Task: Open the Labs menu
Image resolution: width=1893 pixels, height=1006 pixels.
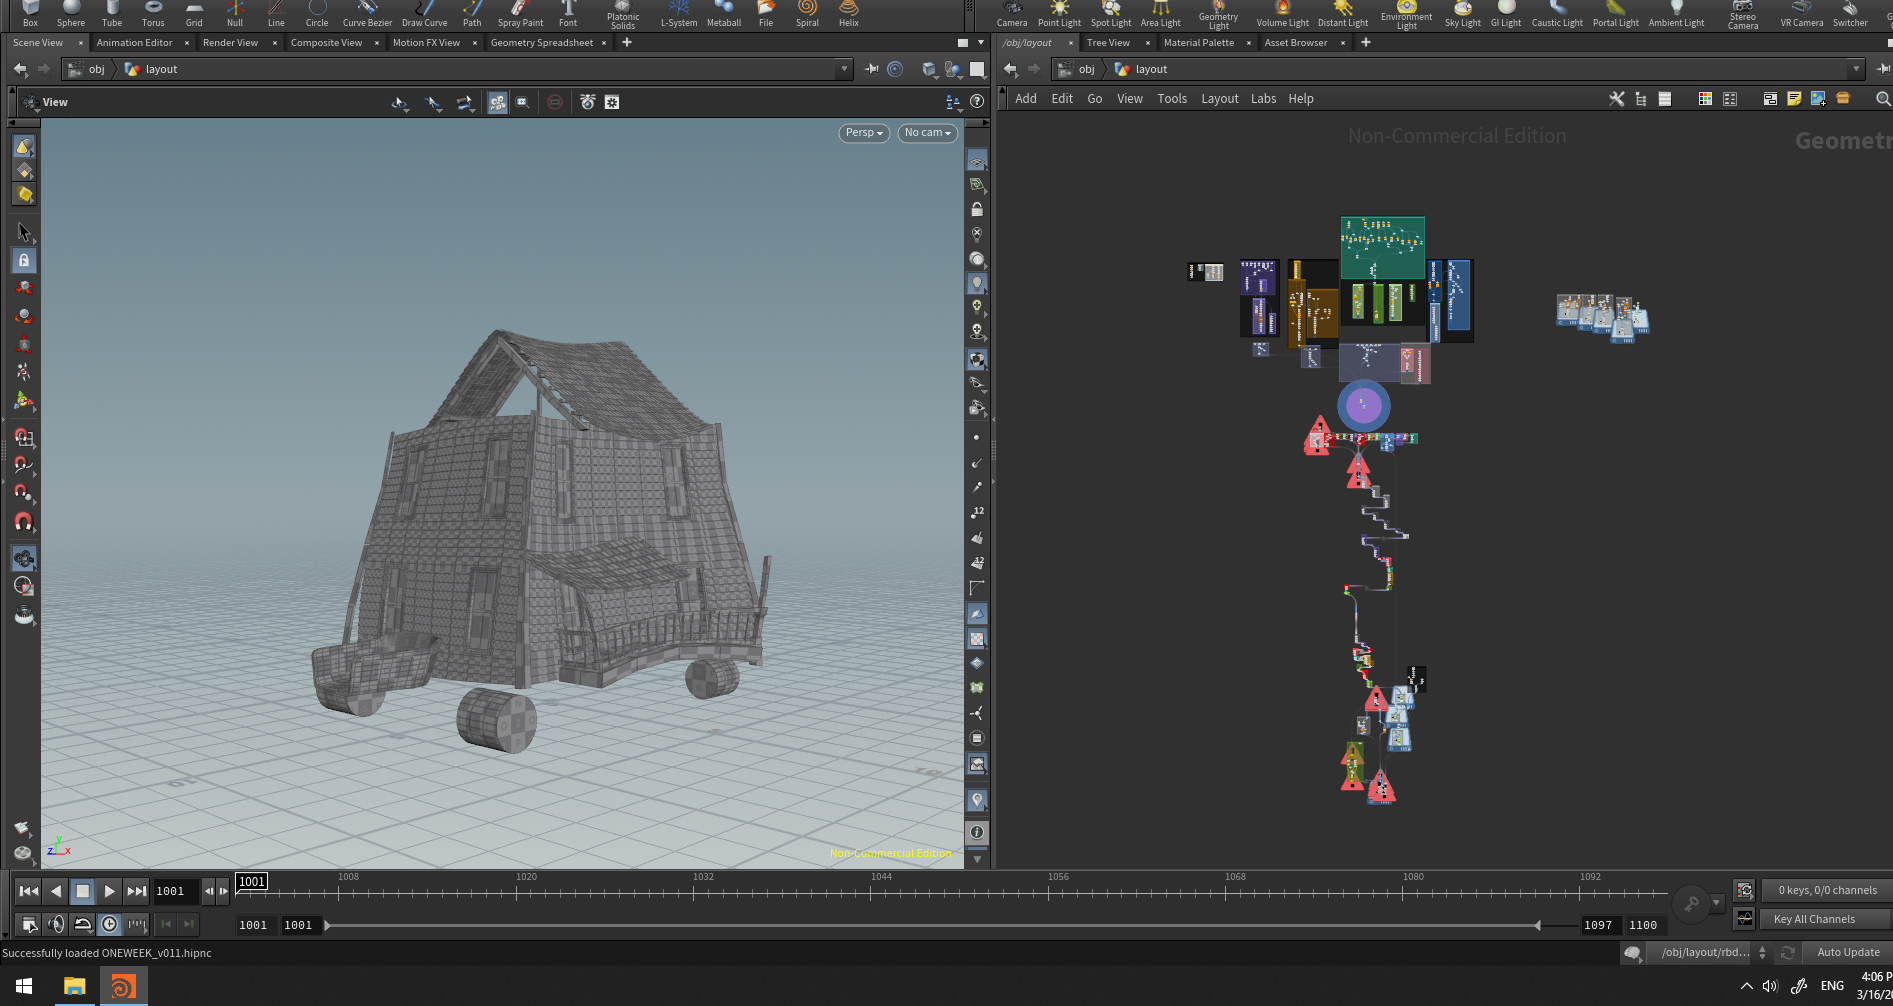Action: pos(1263,99)
